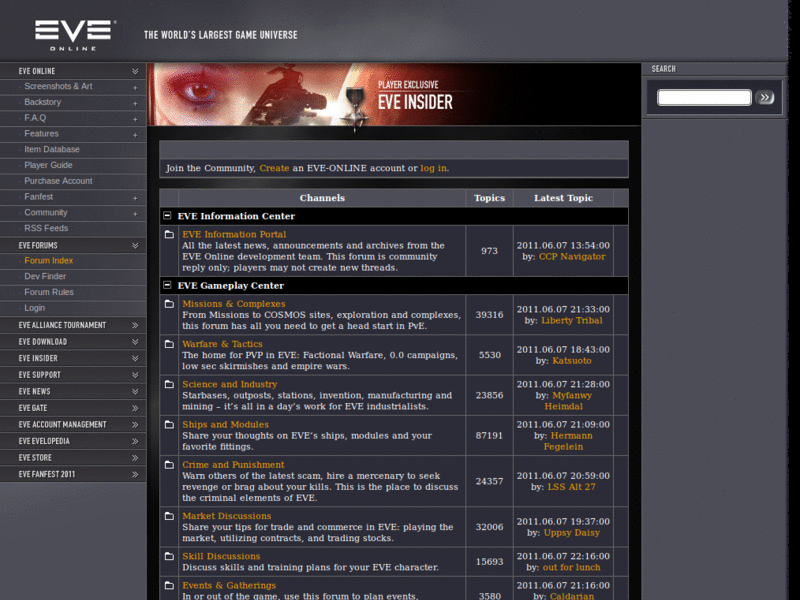Click the EVE Insider banner image

(x=393, y=94)
